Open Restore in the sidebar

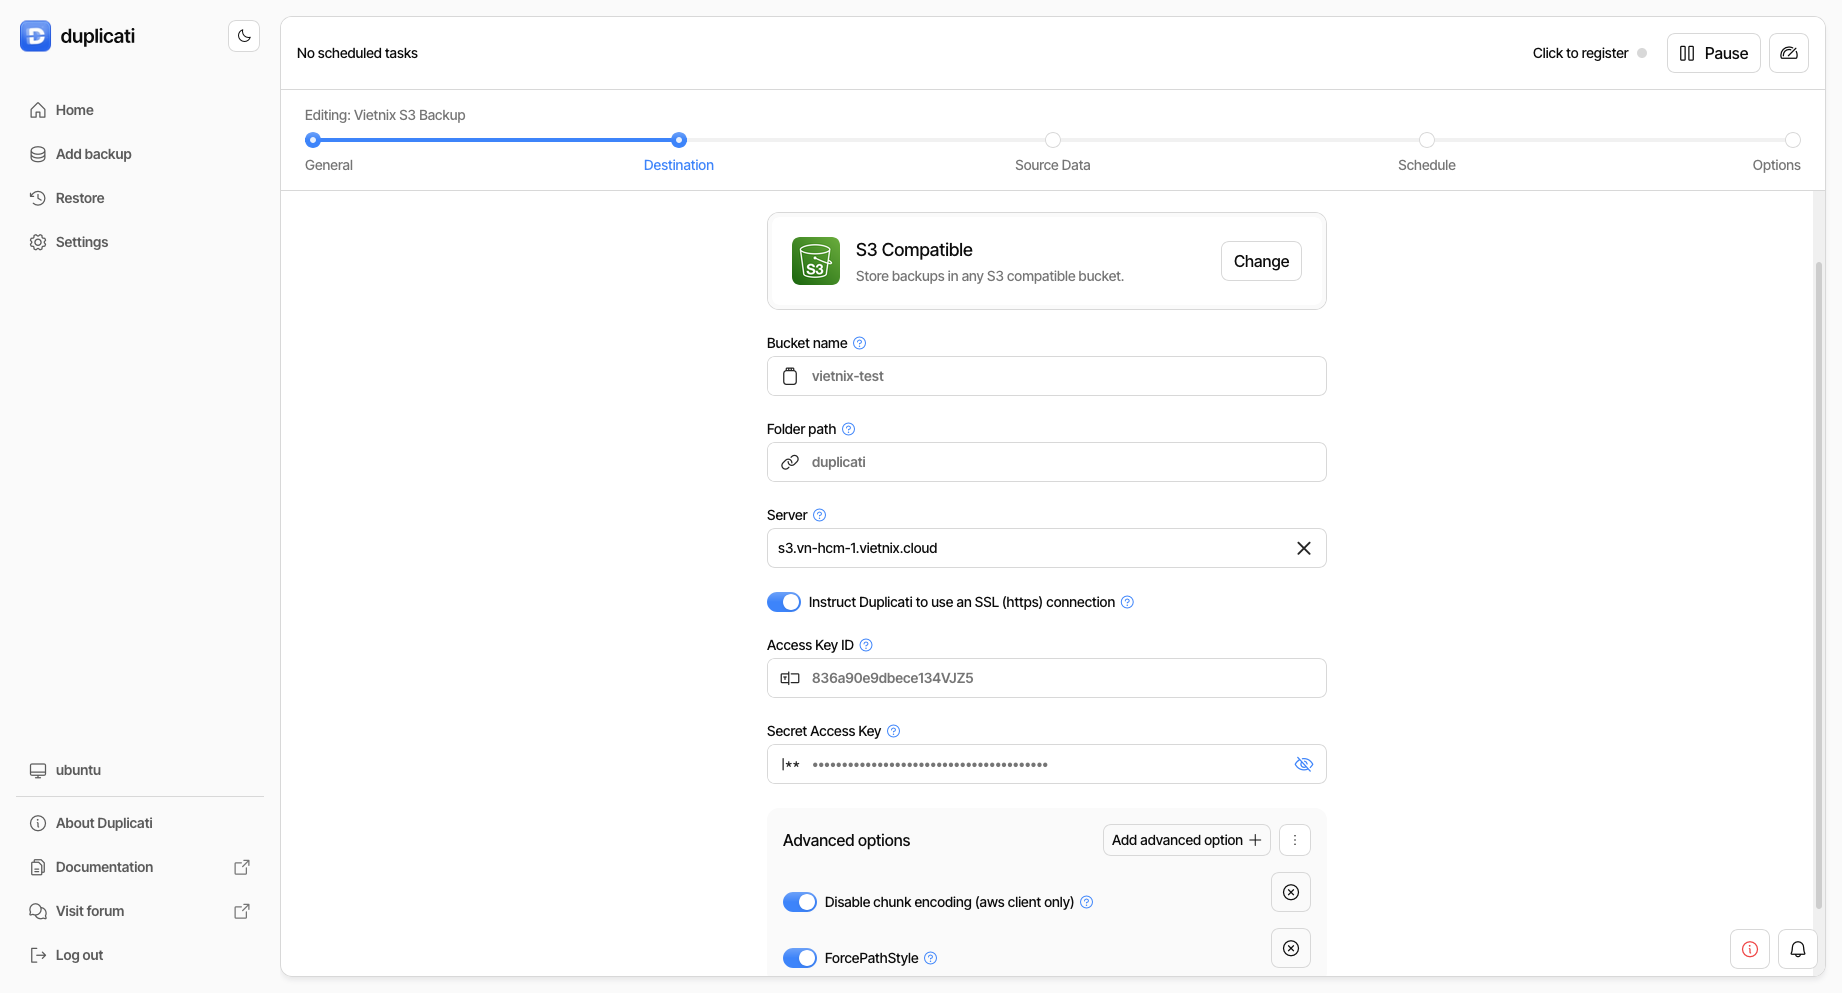80,198
